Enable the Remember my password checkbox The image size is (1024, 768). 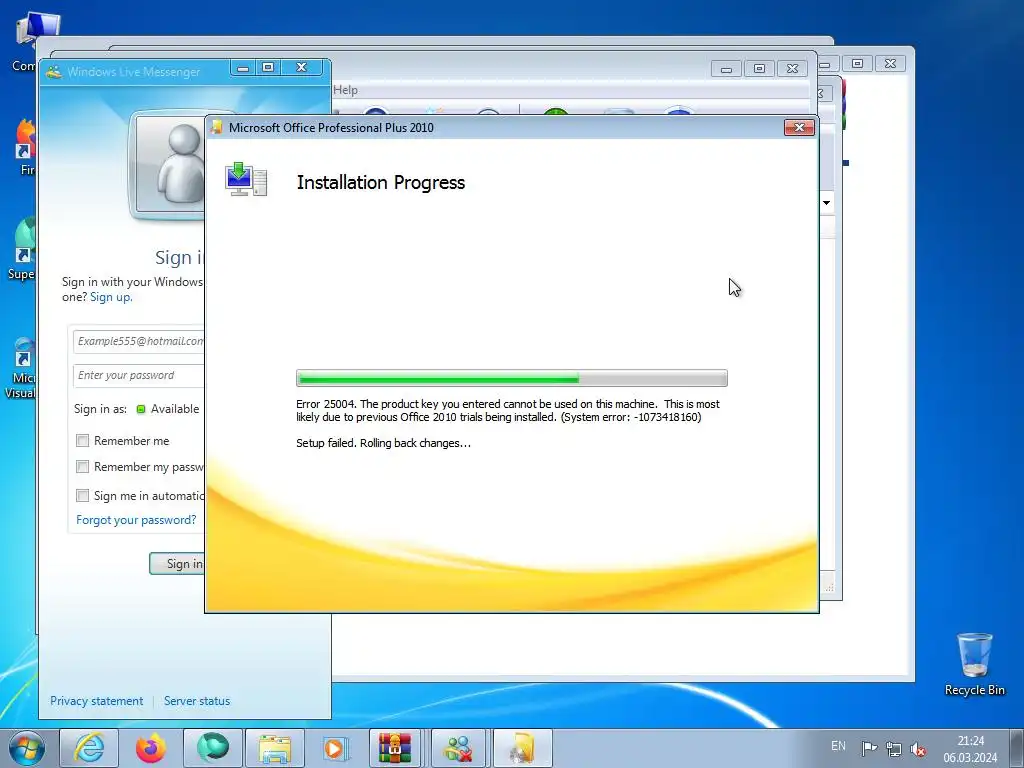point(82,467)
